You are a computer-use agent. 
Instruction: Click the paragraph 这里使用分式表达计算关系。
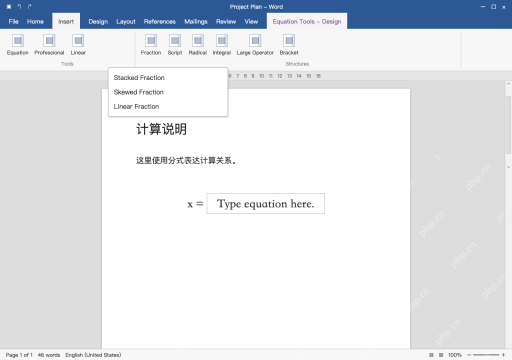point(186,161)
